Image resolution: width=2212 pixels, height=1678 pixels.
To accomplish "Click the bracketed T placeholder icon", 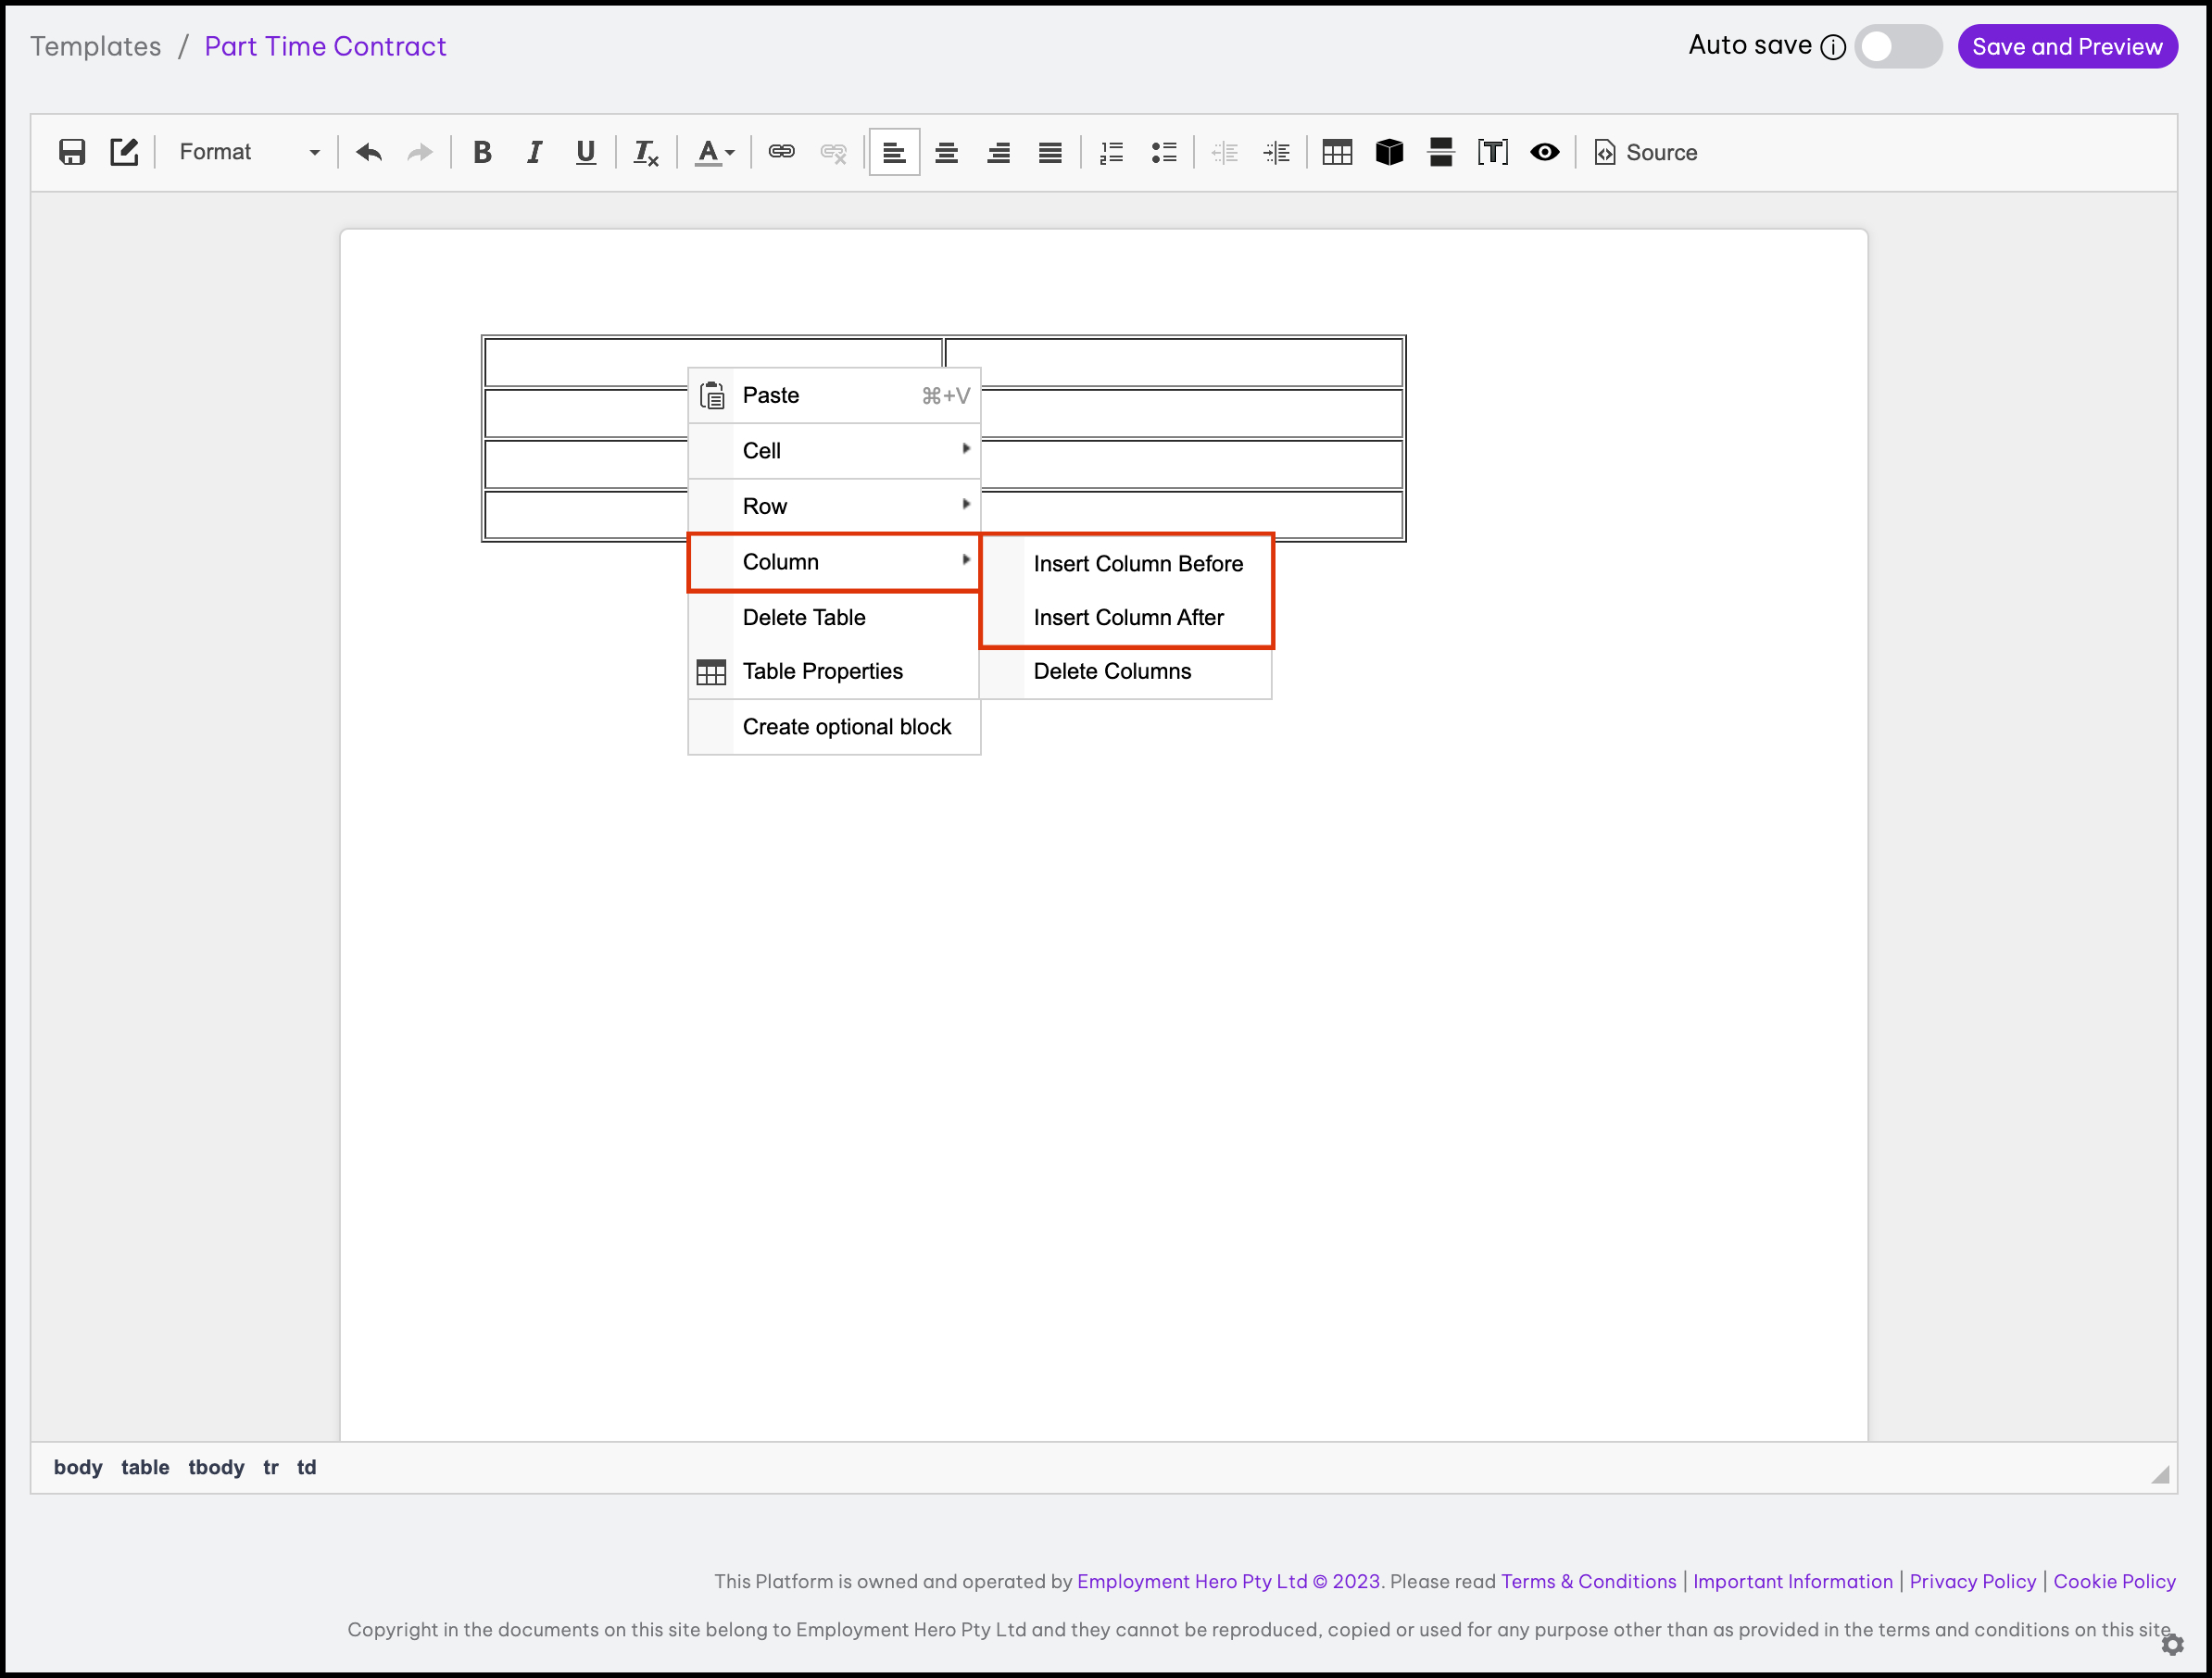I will [x=1493, y=152].
